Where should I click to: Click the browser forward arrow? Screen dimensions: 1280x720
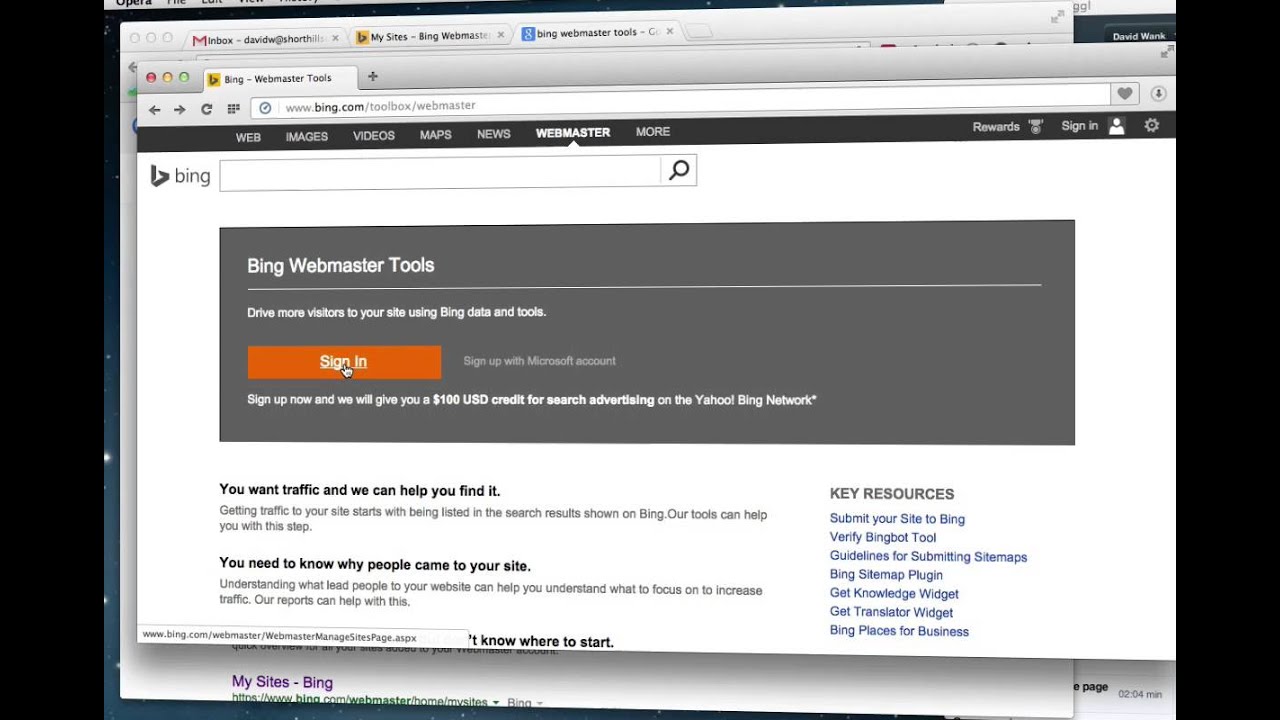point(179,109)
